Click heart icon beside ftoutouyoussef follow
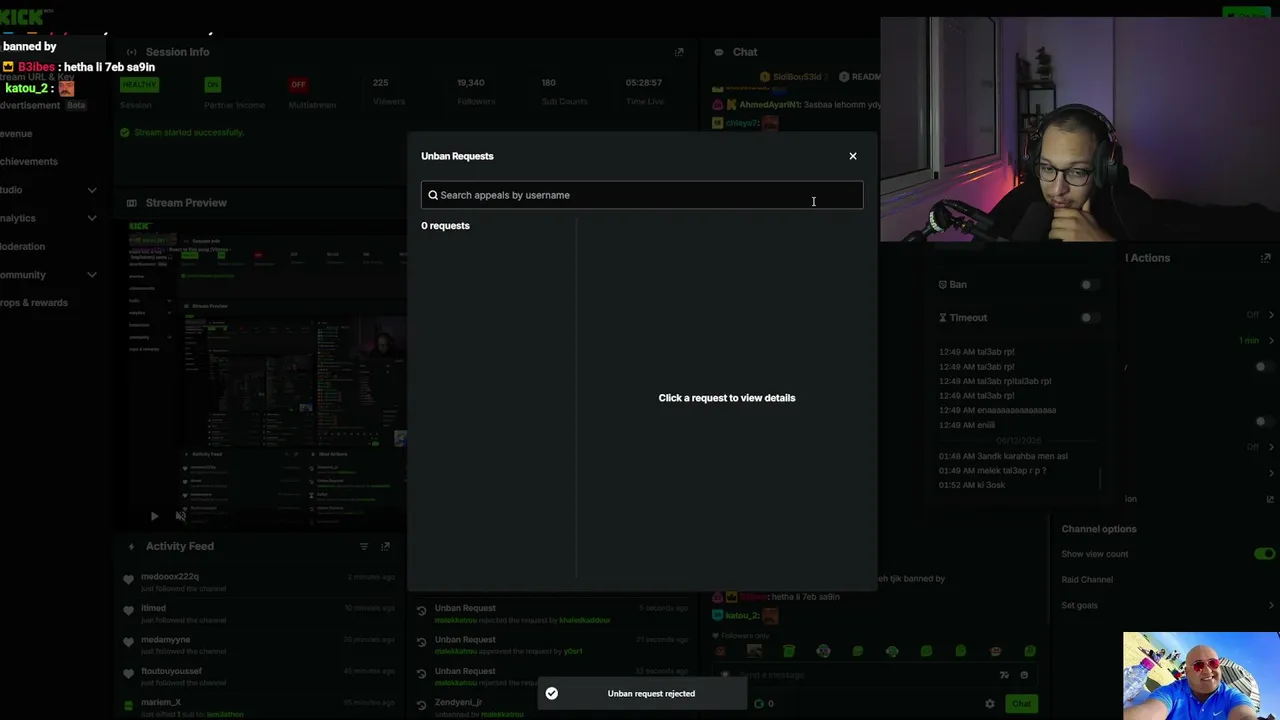Viewport: 1280px width, 720px height. (128, 674)
